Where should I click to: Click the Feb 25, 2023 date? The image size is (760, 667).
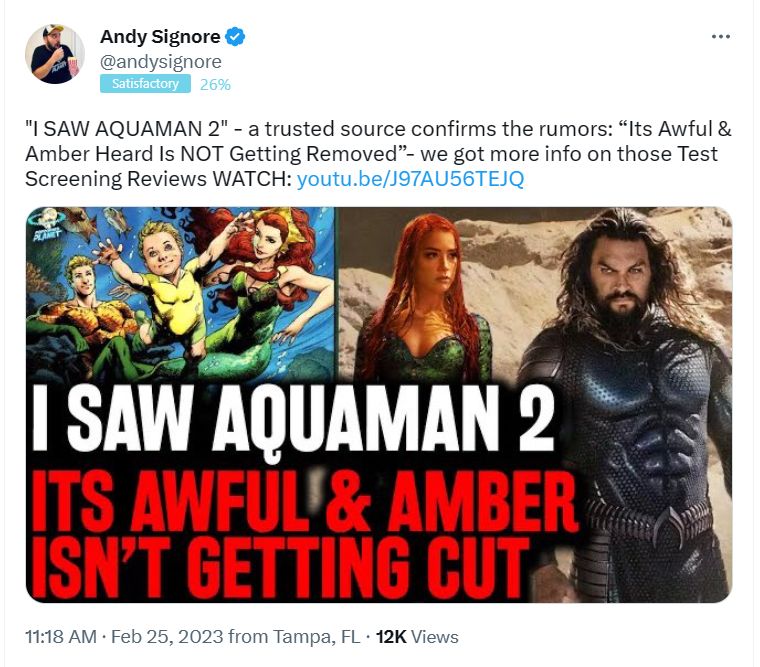coord(167,636)
